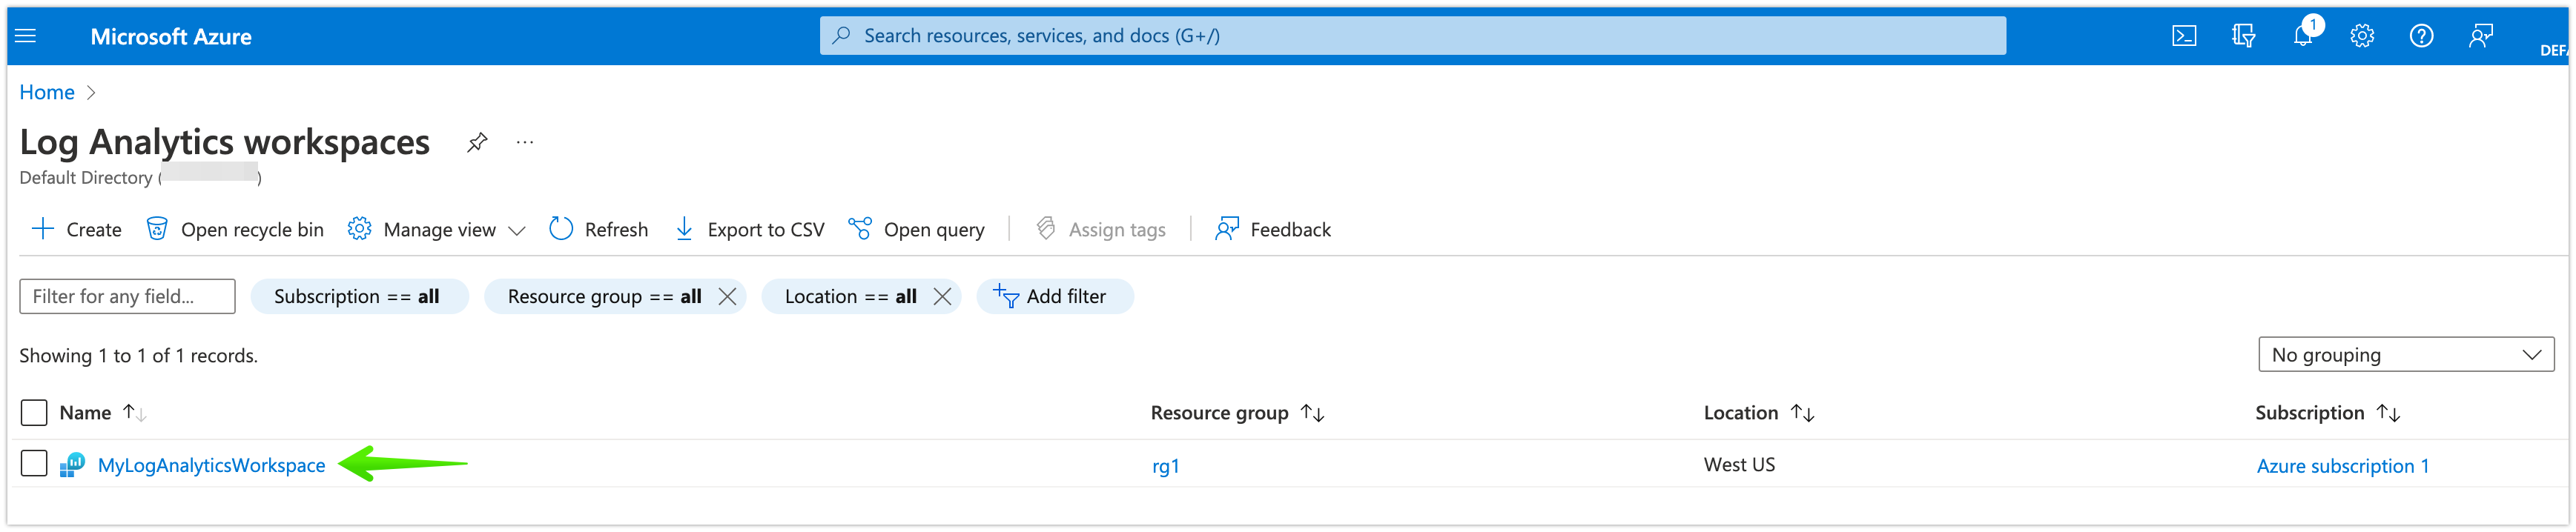Screen dimensions: 2576x532
Task: Sort by Location column arrows
Action: 1802,412
